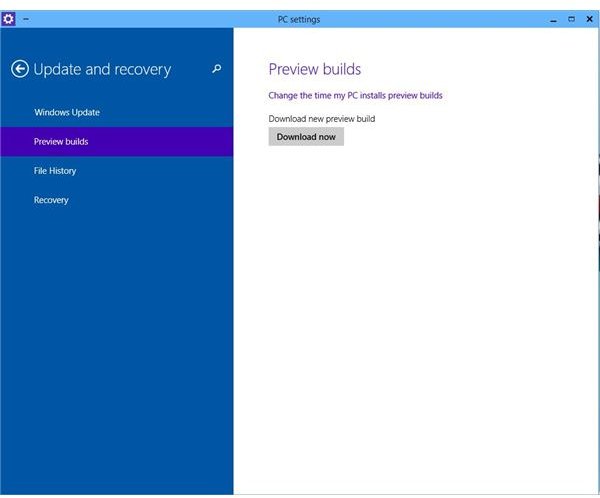Open search with the magnifier icon
This screenshot has width=600, height=498.
point(217,69)
